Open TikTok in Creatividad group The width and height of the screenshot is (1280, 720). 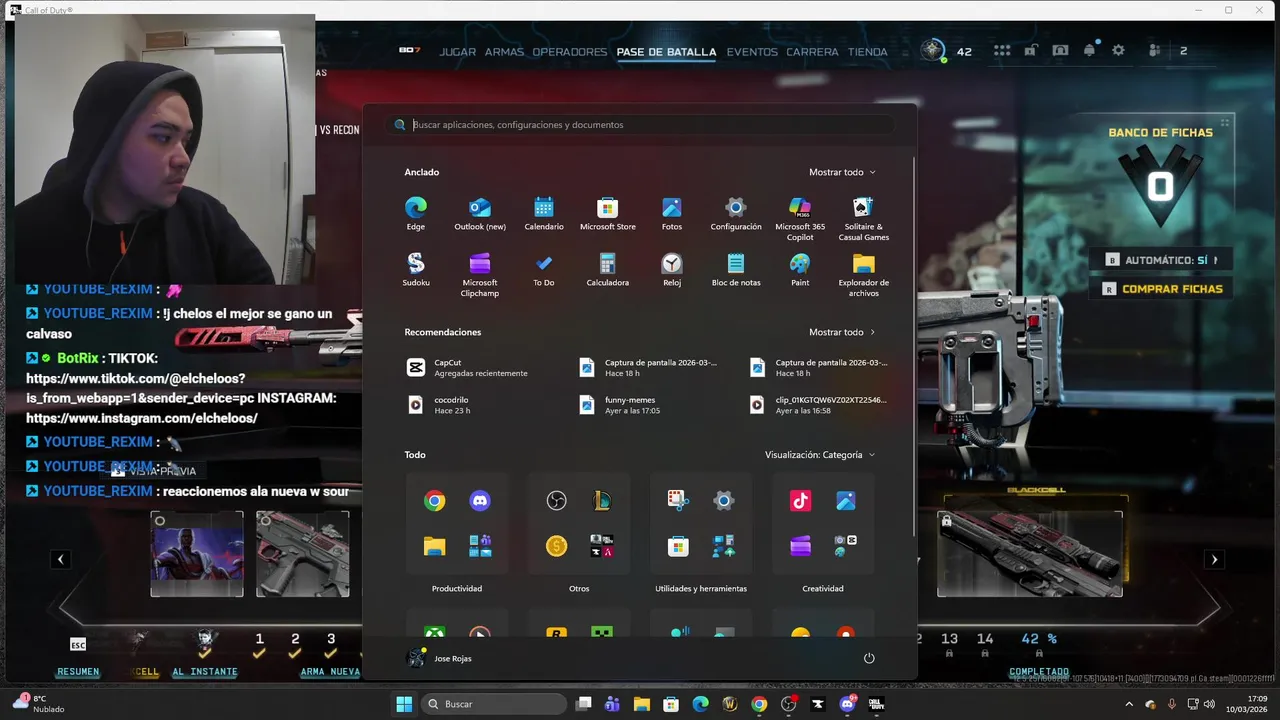tap(800, 501)
